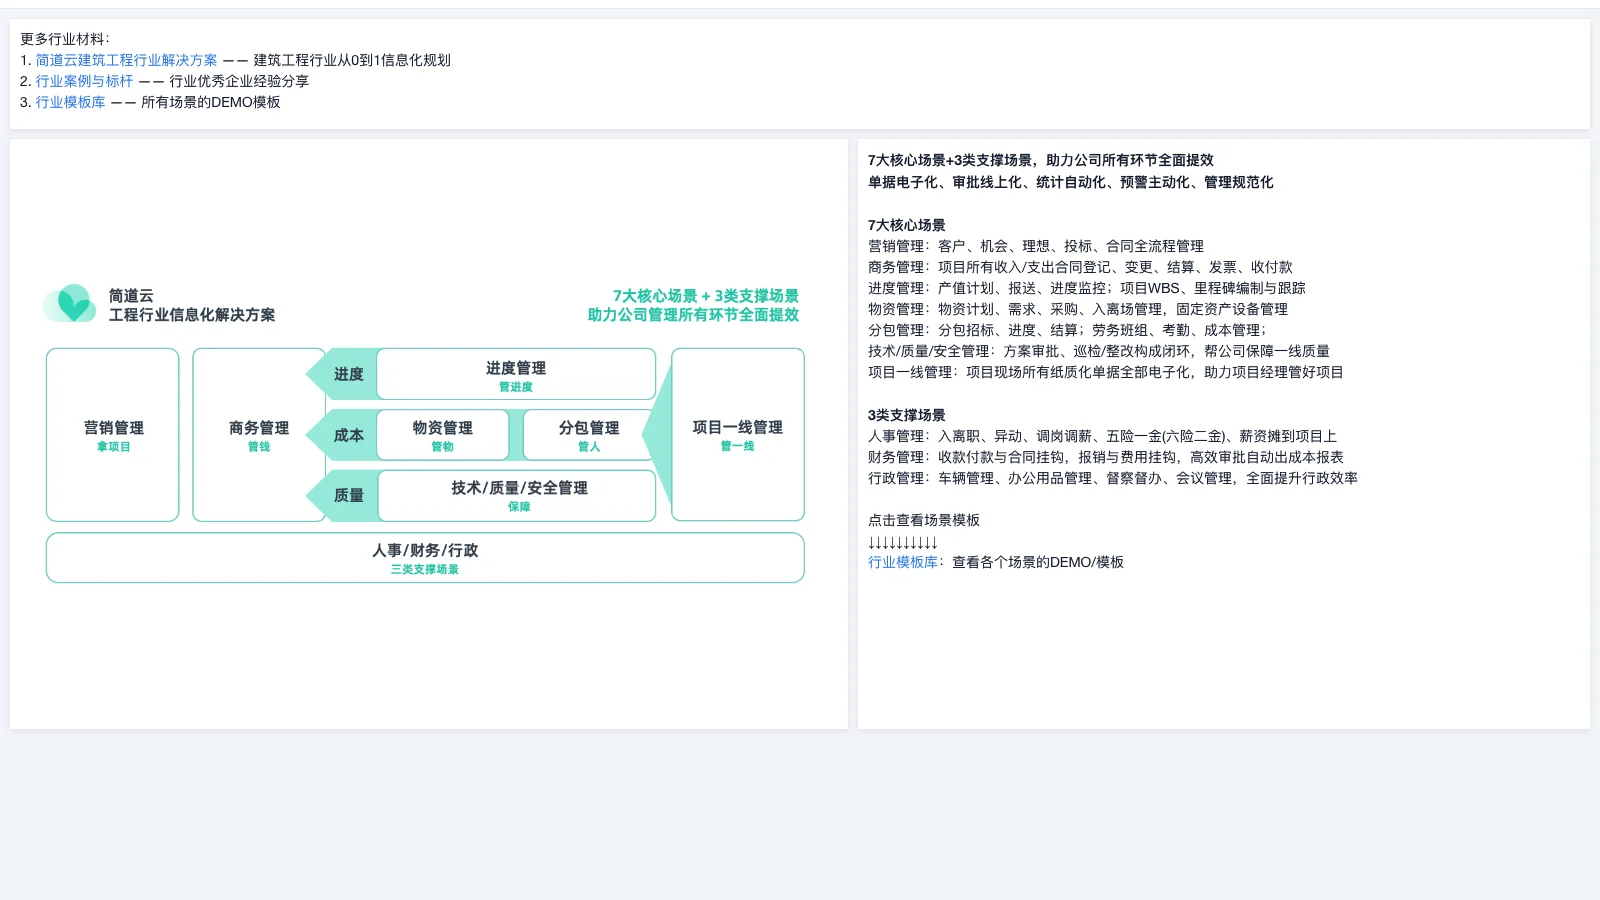Open 行业案例与标杆 link
This screenshot has height=900, width=1600.
84,81
